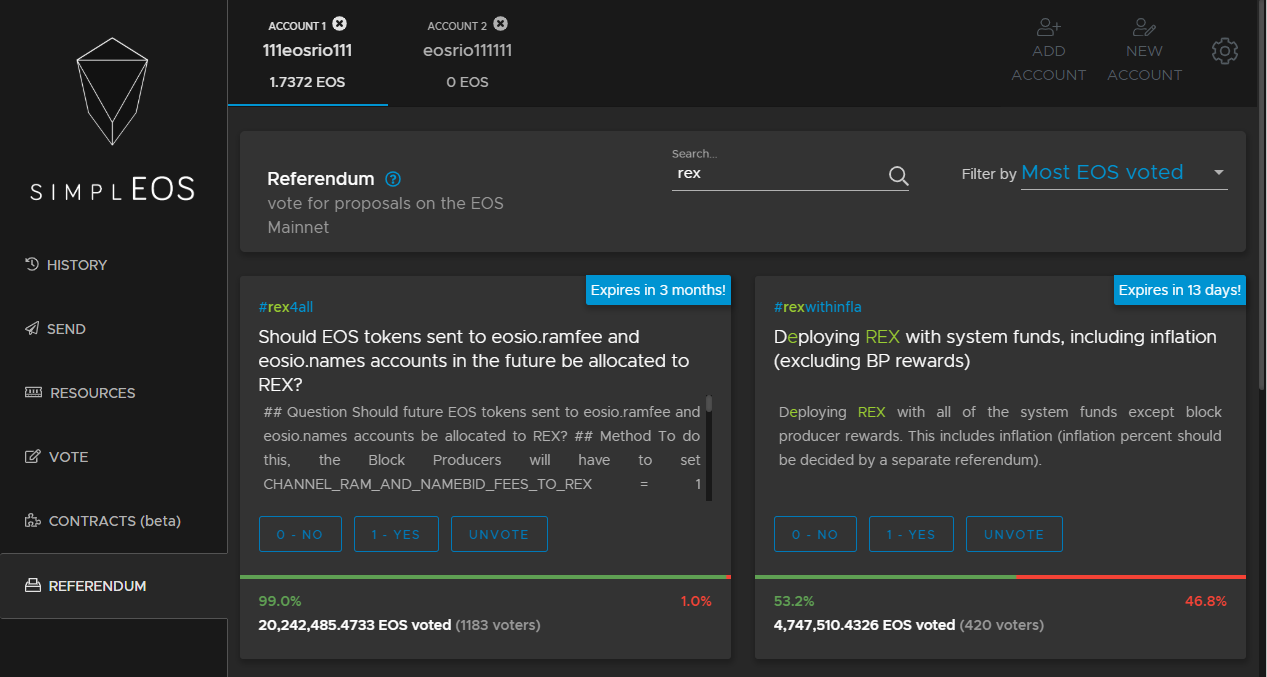1267x677 pixels.
Task: Click the #rexwithinfla proposal tag
Action: 818,307
